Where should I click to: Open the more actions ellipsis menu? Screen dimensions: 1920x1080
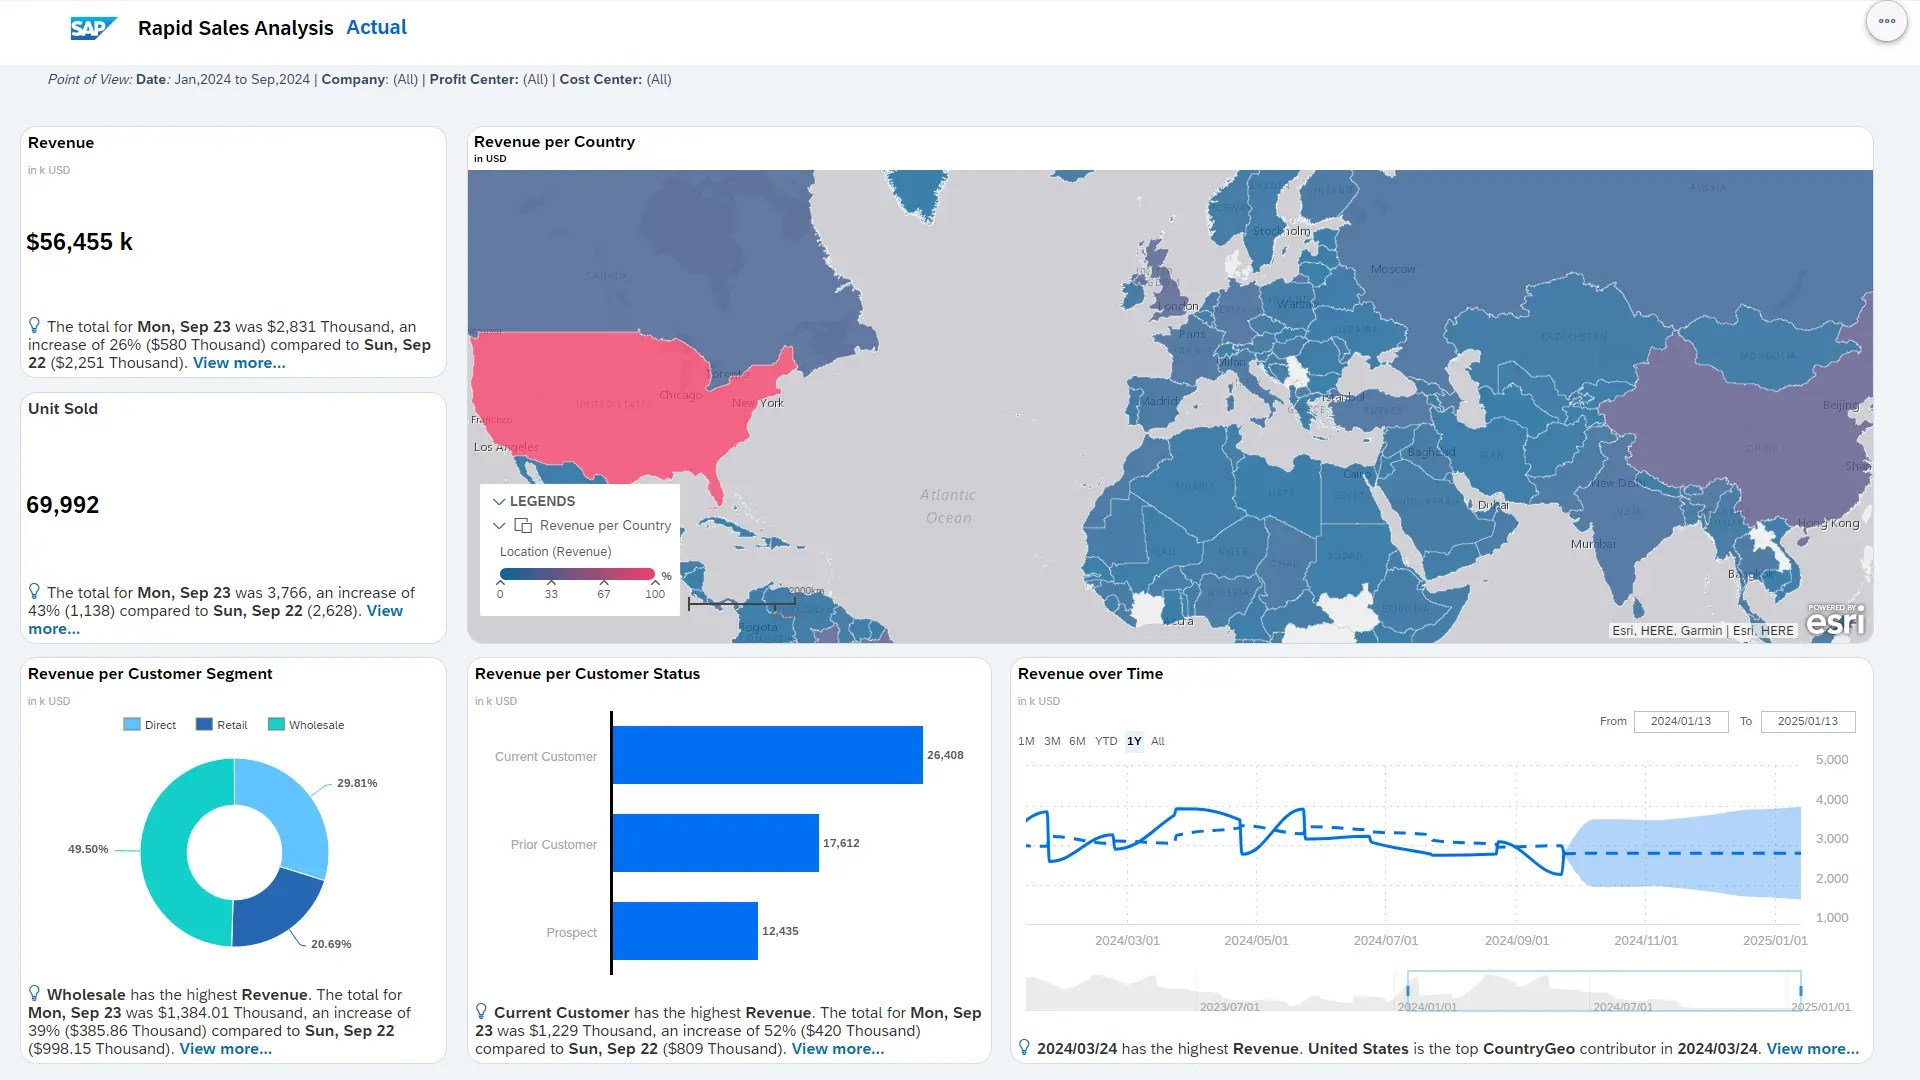[1886, 21]
